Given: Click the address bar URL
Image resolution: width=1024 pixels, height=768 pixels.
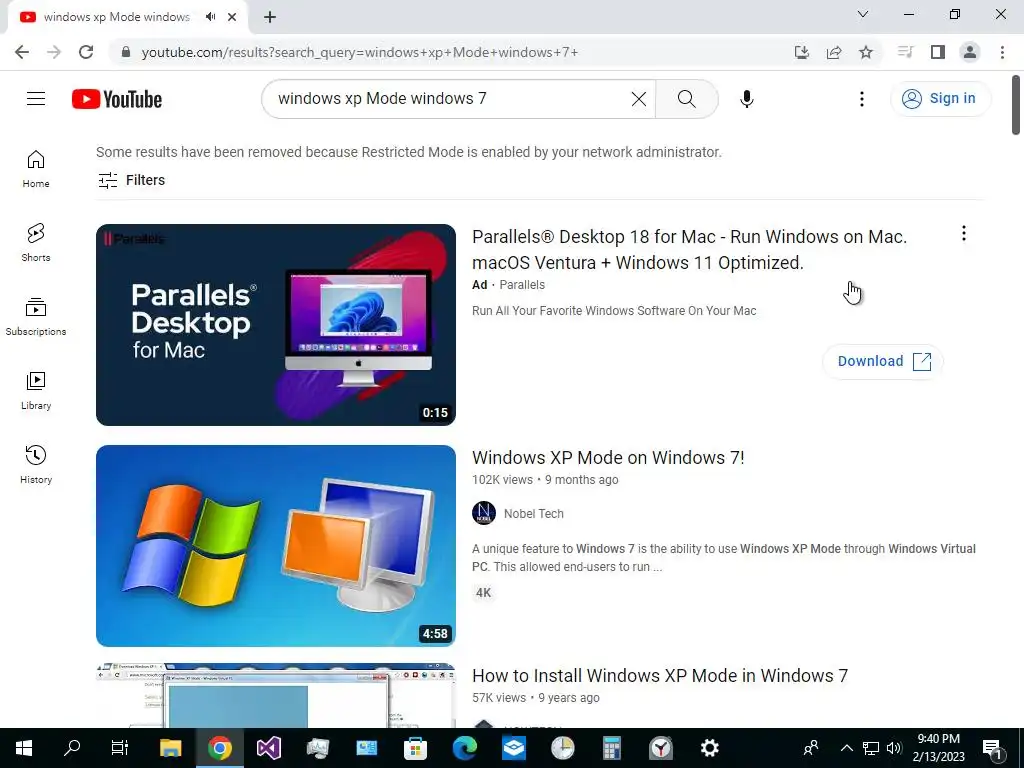Looking at the screenshot, I should [x=360, y=52].
